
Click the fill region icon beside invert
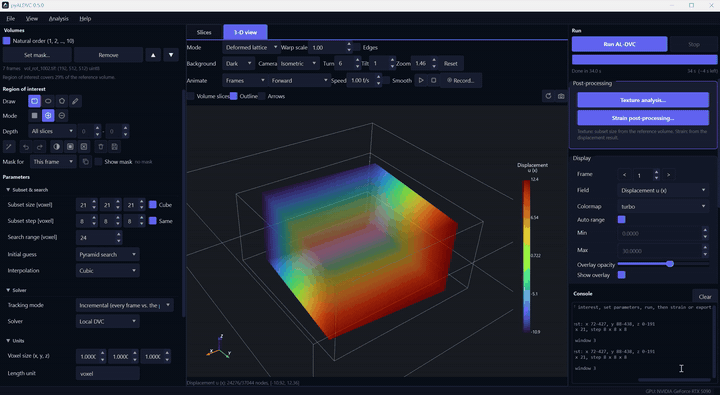(70, 147)
